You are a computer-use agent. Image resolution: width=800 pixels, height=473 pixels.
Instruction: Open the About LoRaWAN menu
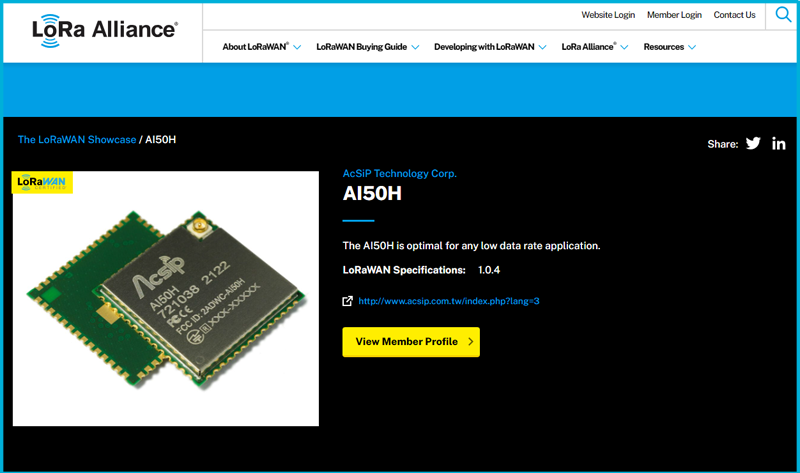point(255,47)
